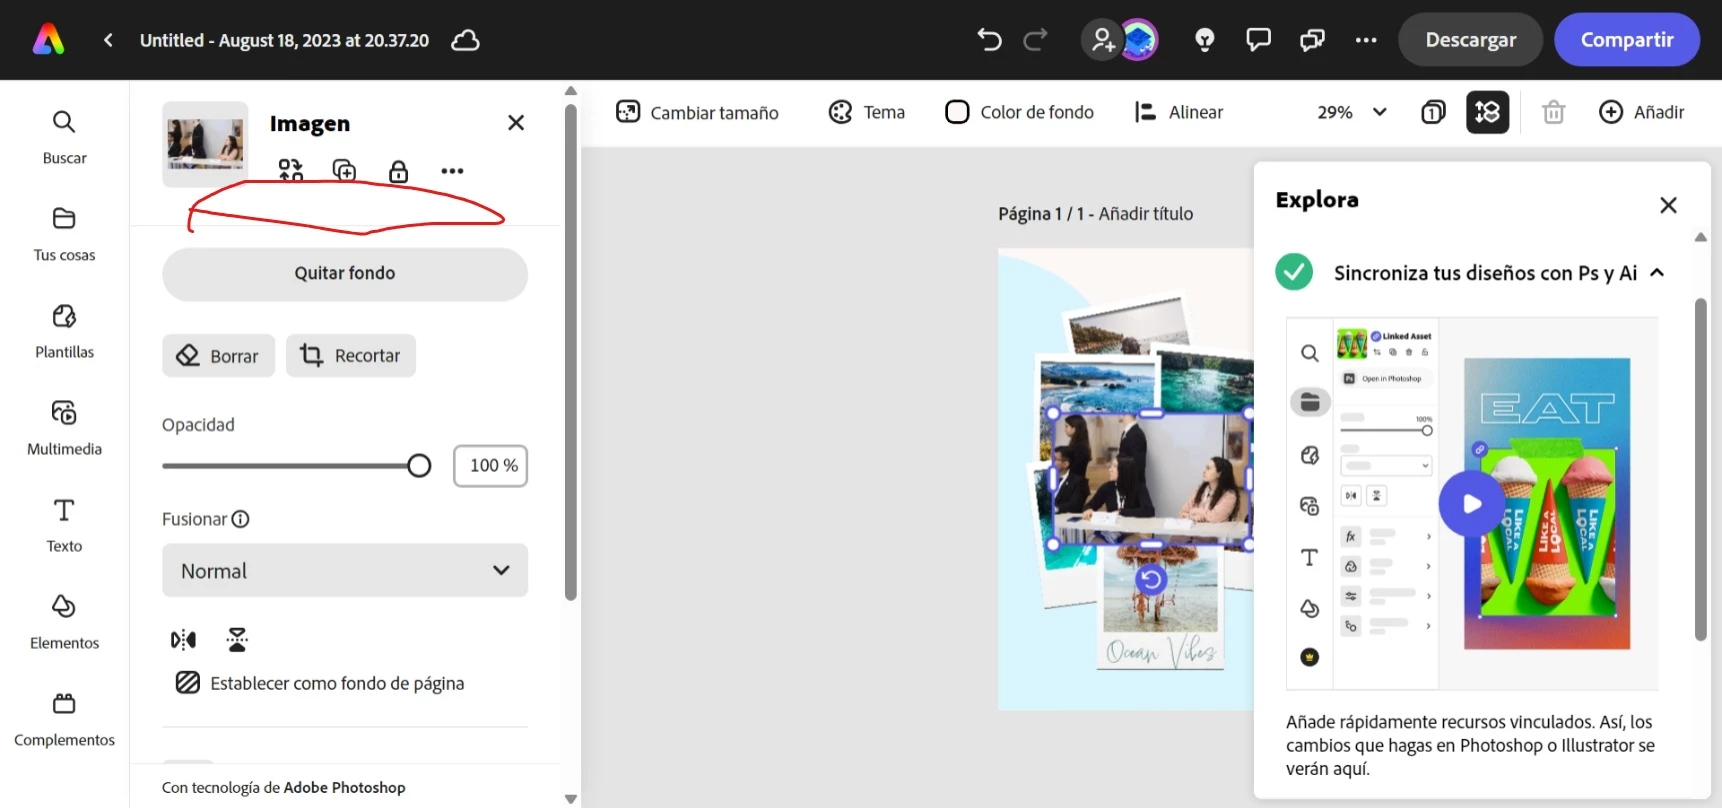The width and height of the screenshot is (1722, 808).
Task: Click the green checkmark next to Sincroniza
Action: coord(1294,272)
